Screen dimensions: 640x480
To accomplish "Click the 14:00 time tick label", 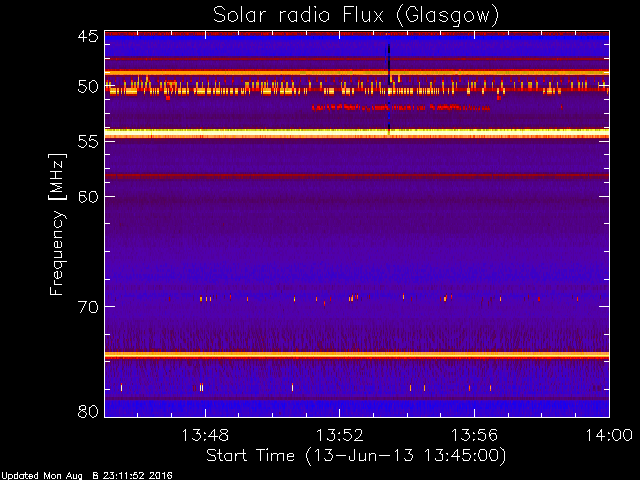I will click(609, 435).
